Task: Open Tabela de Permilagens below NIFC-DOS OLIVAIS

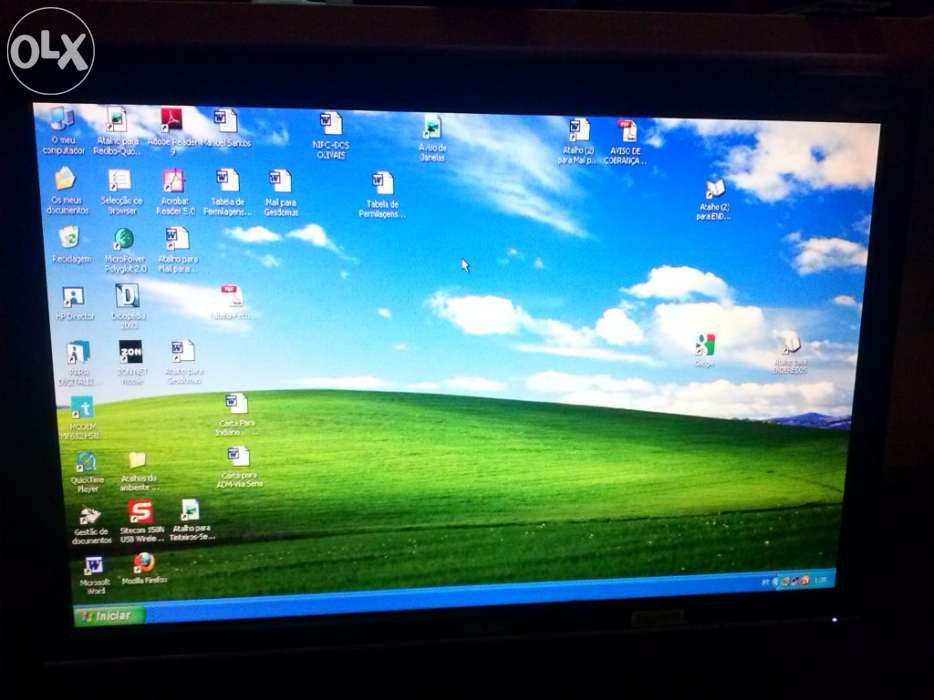Action: pyautogui.click(x=382, y=195)
